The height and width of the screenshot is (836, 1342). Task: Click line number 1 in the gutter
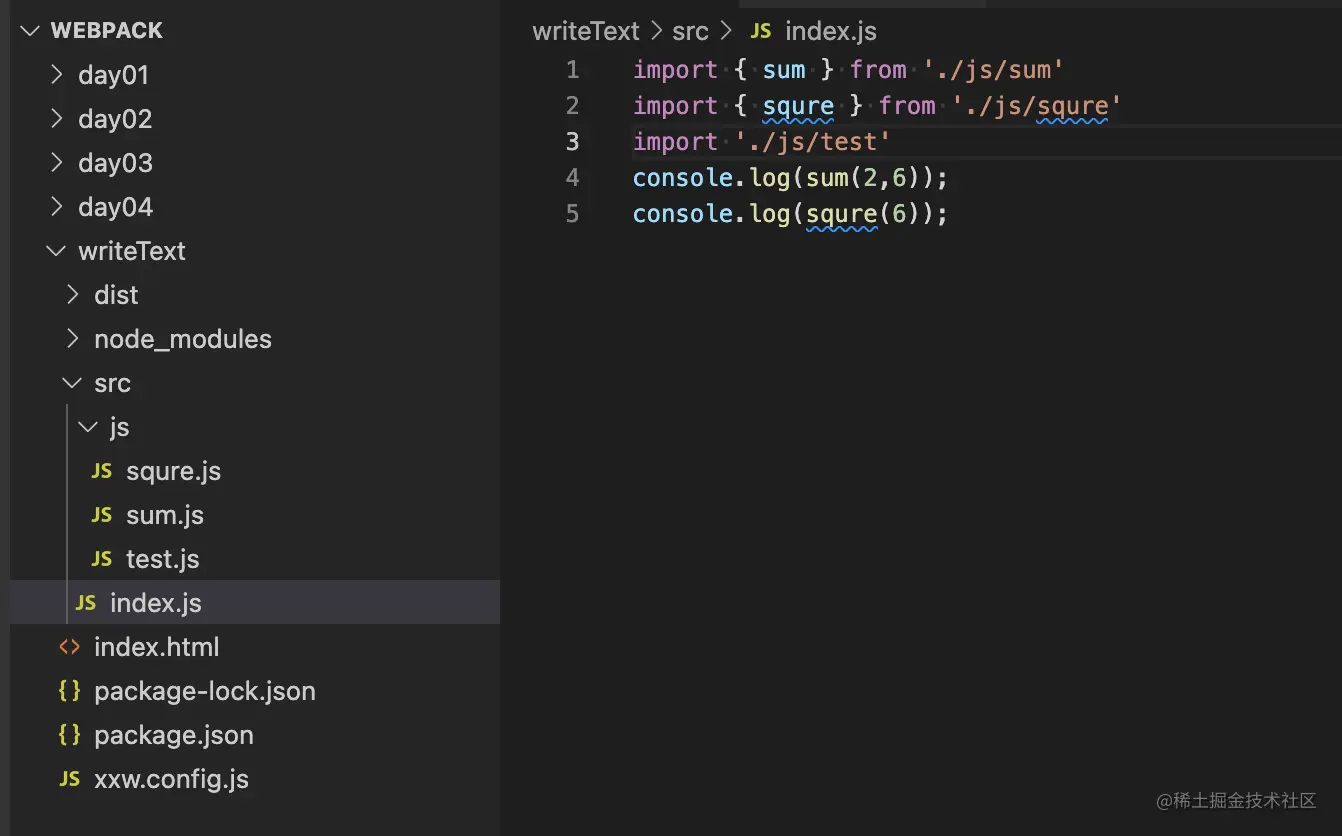pyautogui.click(x=572, y=69)
